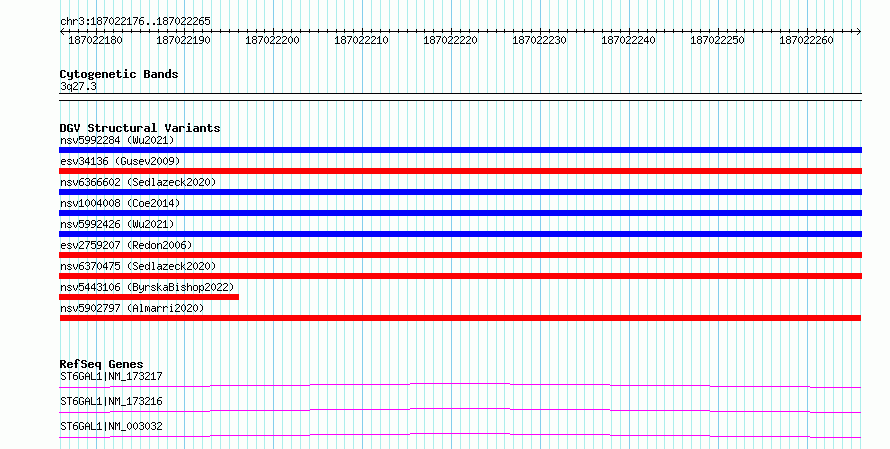Screen dimensions: 890x449
Task: Select the red bar for nsv6370475
Action: pyautogui.click(x=460, y=276)
